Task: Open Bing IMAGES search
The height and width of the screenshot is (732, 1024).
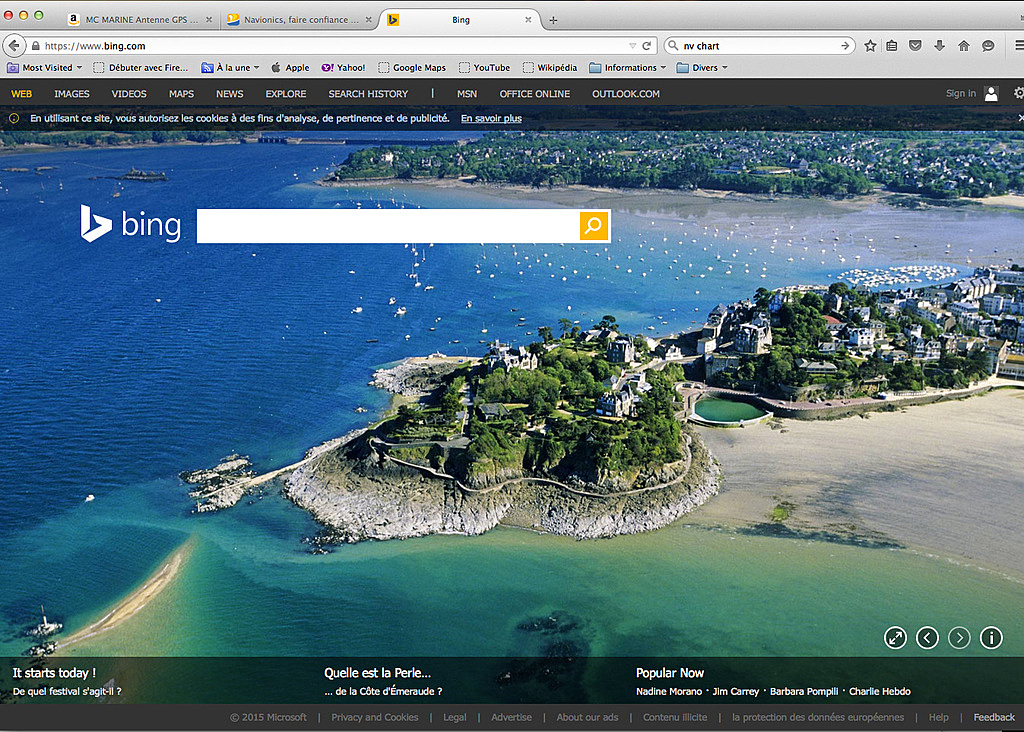Action: click(x=72, y=94)
